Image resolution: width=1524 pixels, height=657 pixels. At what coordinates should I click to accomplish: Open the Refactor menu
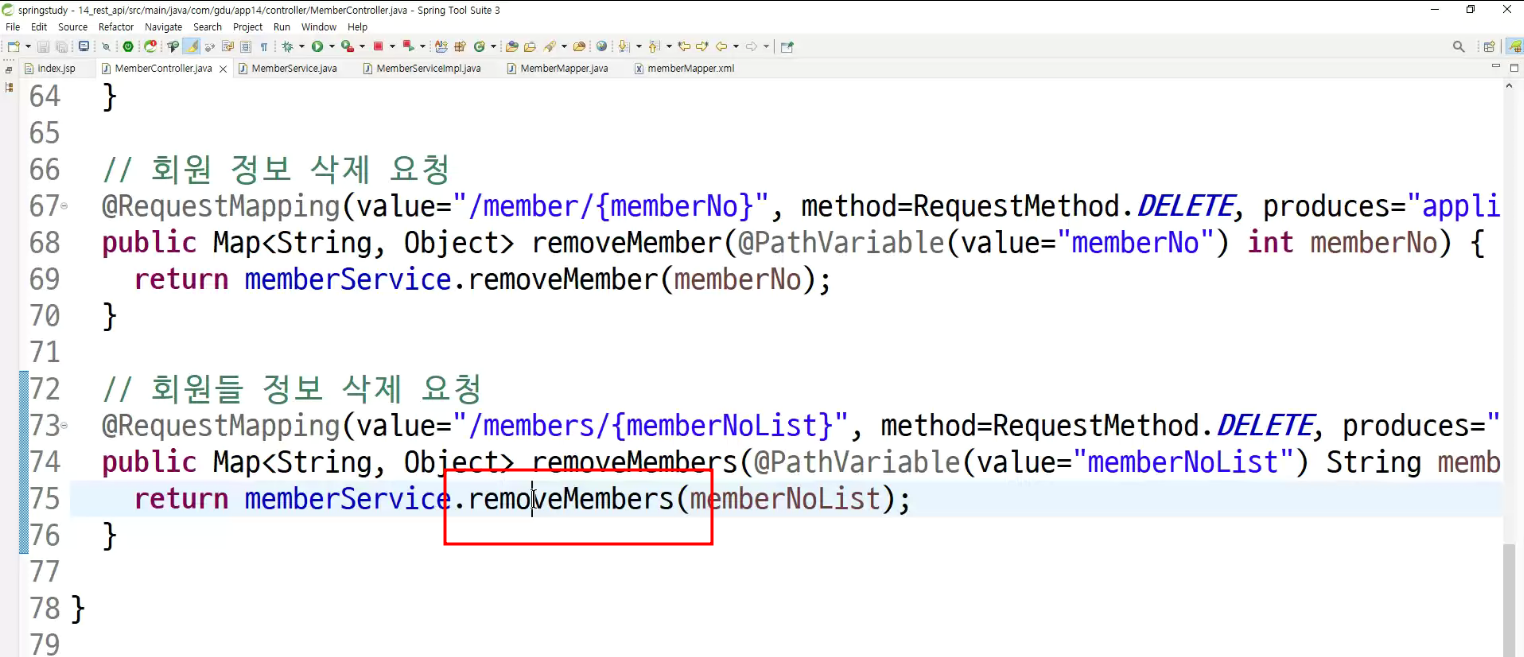coord(116,27)
